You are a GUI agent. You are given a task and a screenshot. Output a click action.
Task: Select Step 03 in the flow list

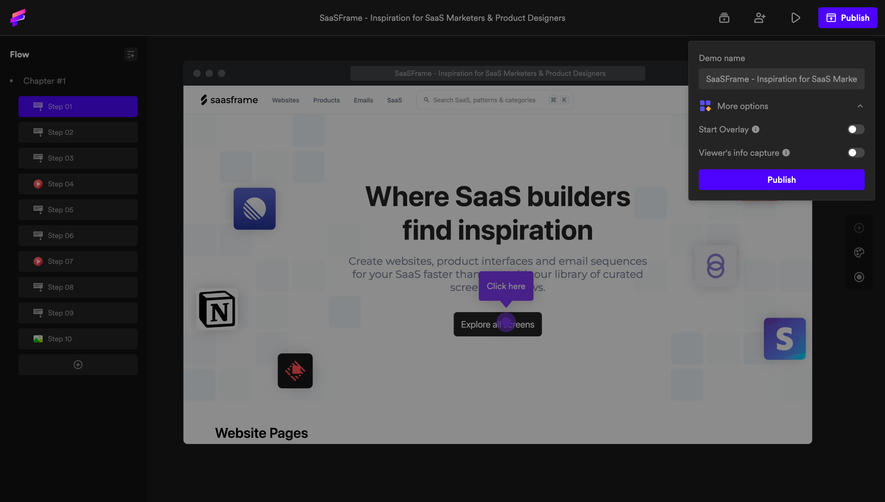coord(78,158)
